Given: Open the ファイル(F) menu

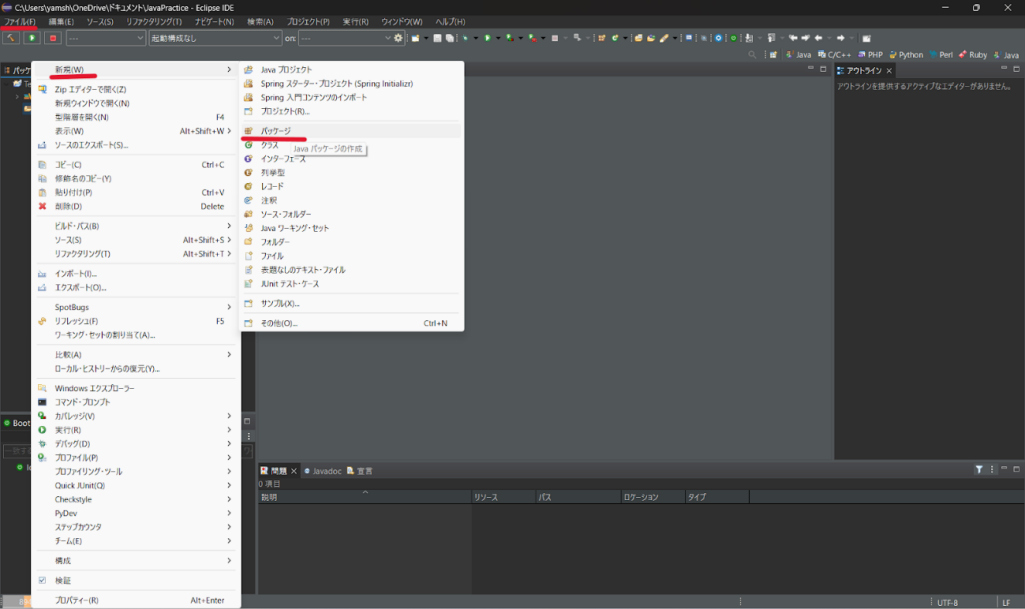Looking at the screenshot, I should [20, 22].
